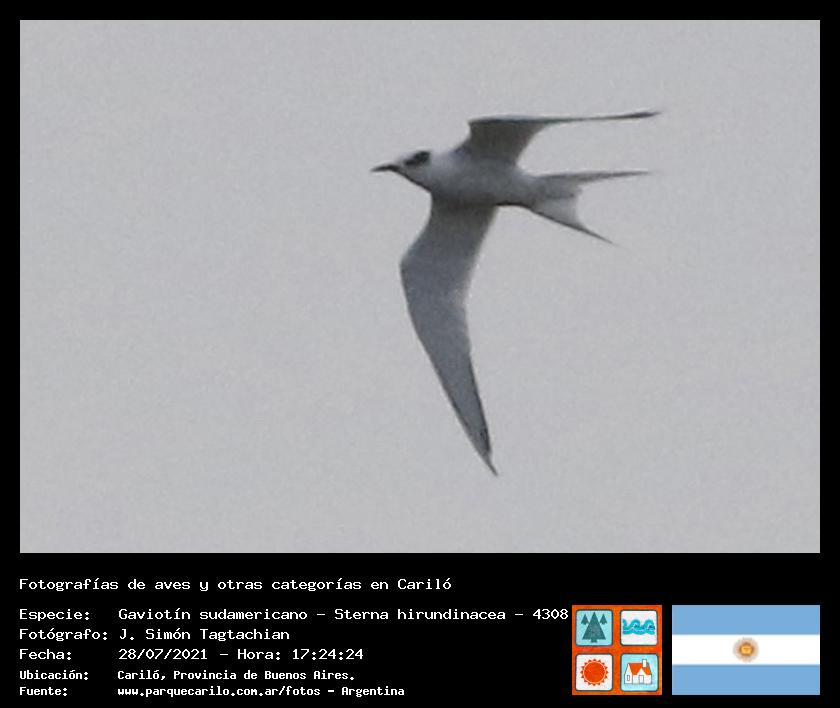Click the bird's dark eye patch
Viewport: 840px width, 708px height.
pyautogui.click(x=416, y=159)
